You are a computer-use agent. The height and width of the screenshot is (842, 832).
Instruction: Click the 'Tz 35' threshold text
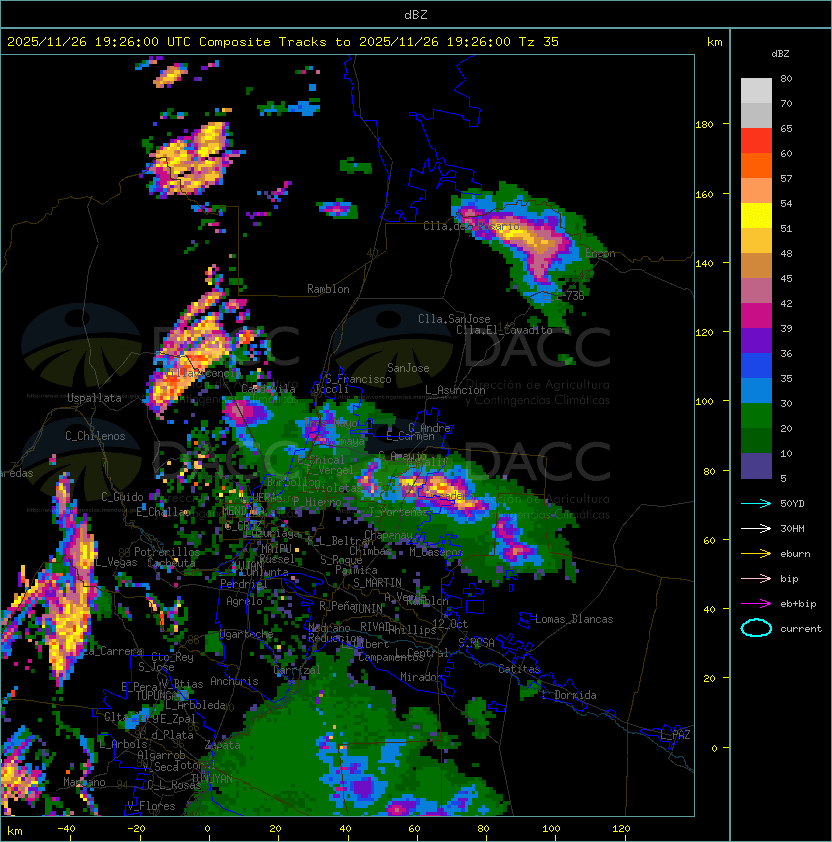pos(539,42)
